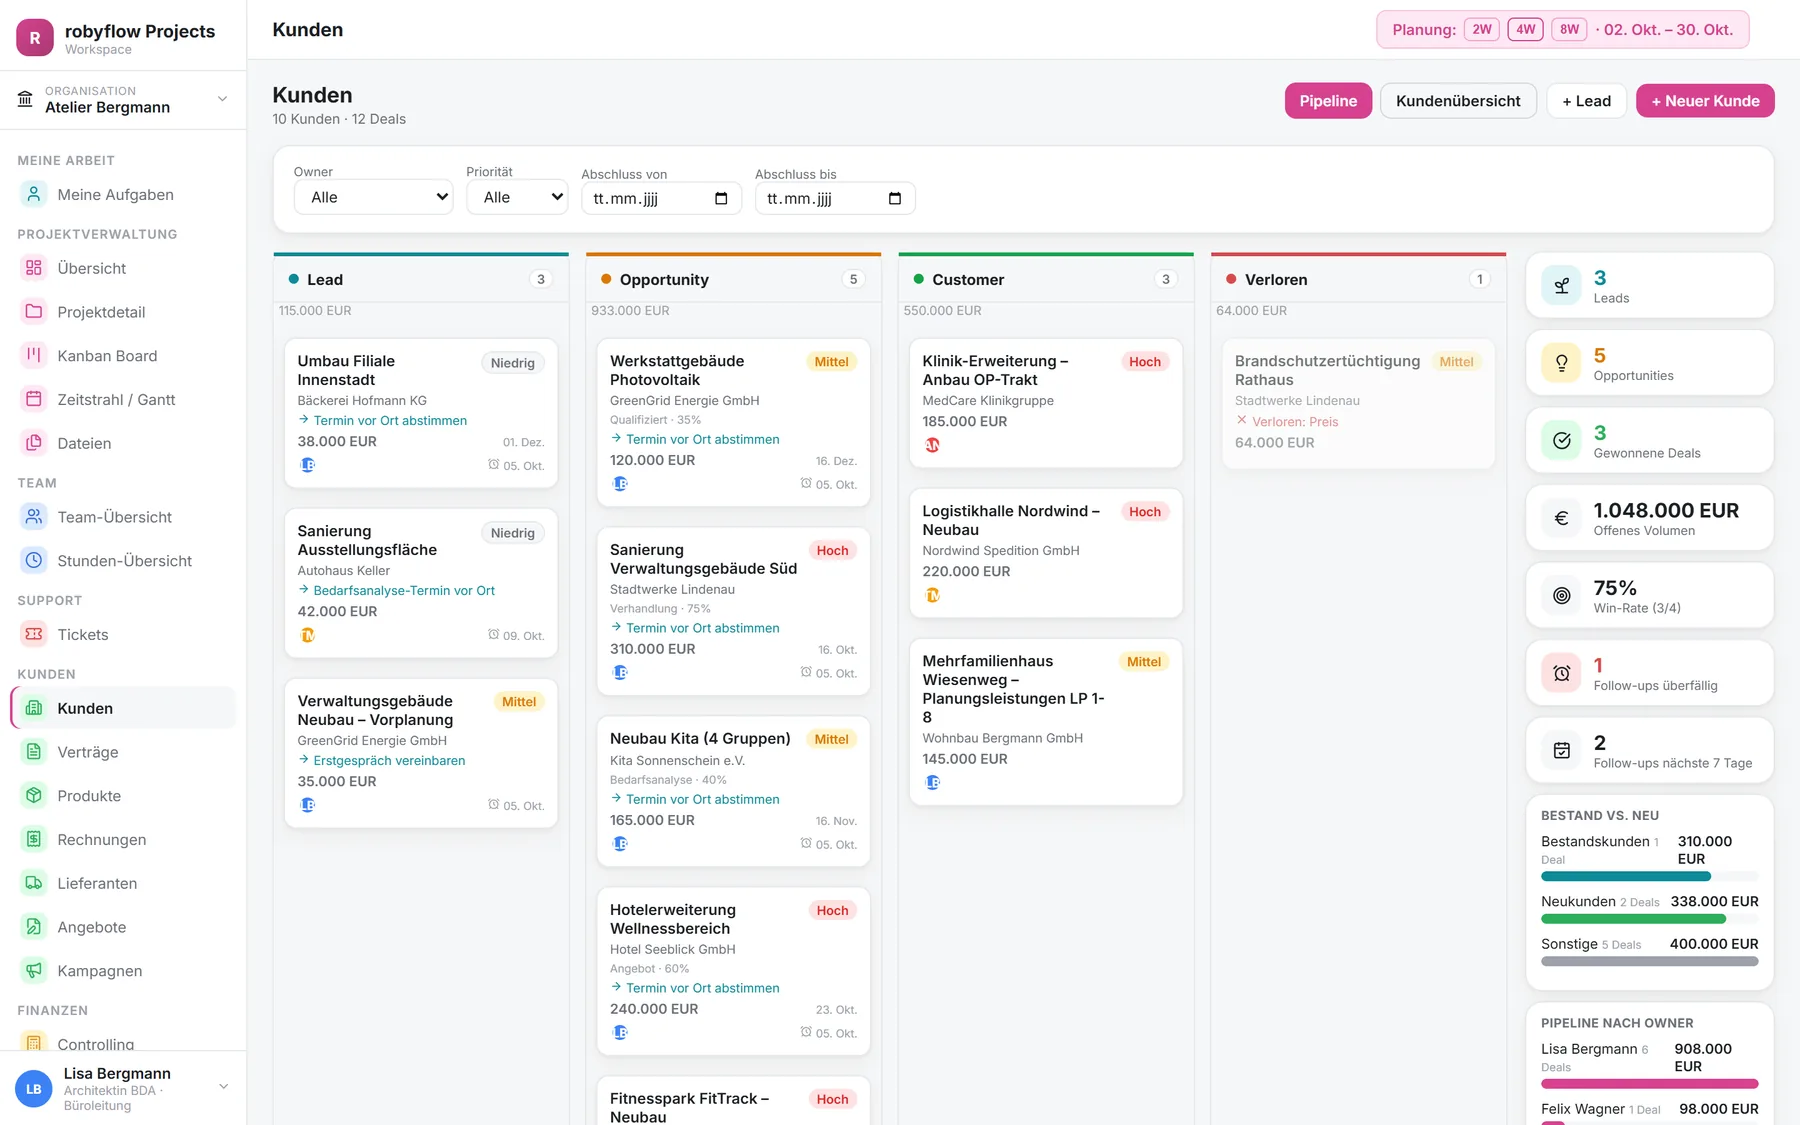Viewport: 1800px width, 1125px height.
Task: Click the Übersicht grid icon
Action: point(34,268)
